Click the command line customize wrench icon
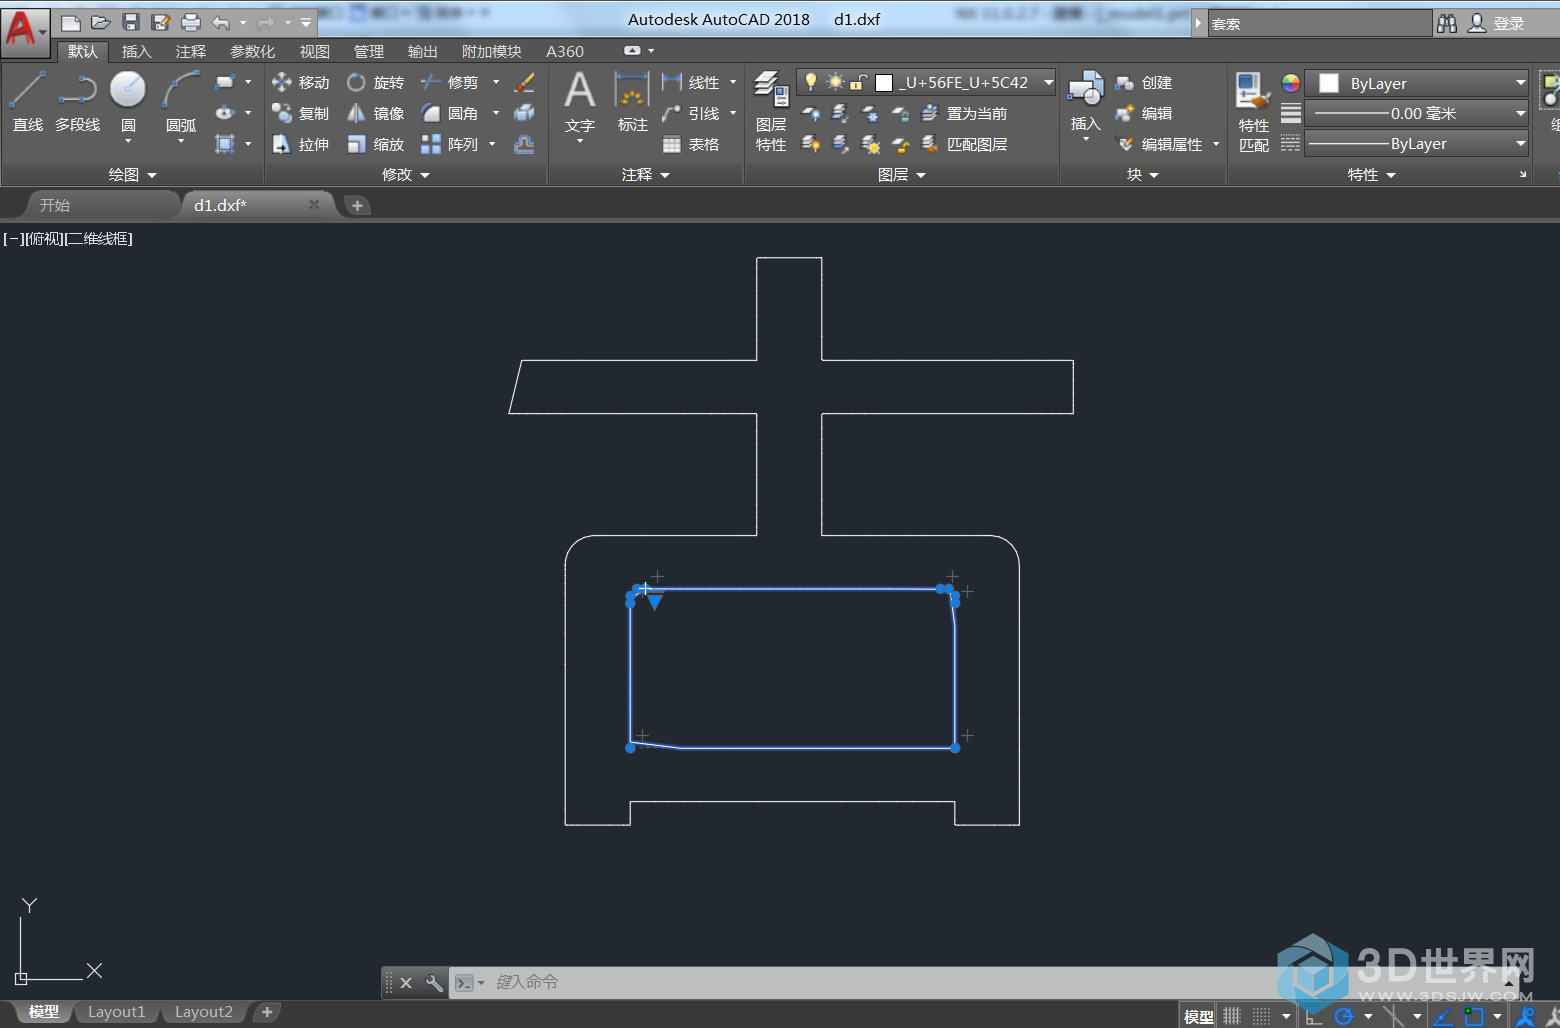The width and height of the screenshot is (1560, 1028). point(434,983)
